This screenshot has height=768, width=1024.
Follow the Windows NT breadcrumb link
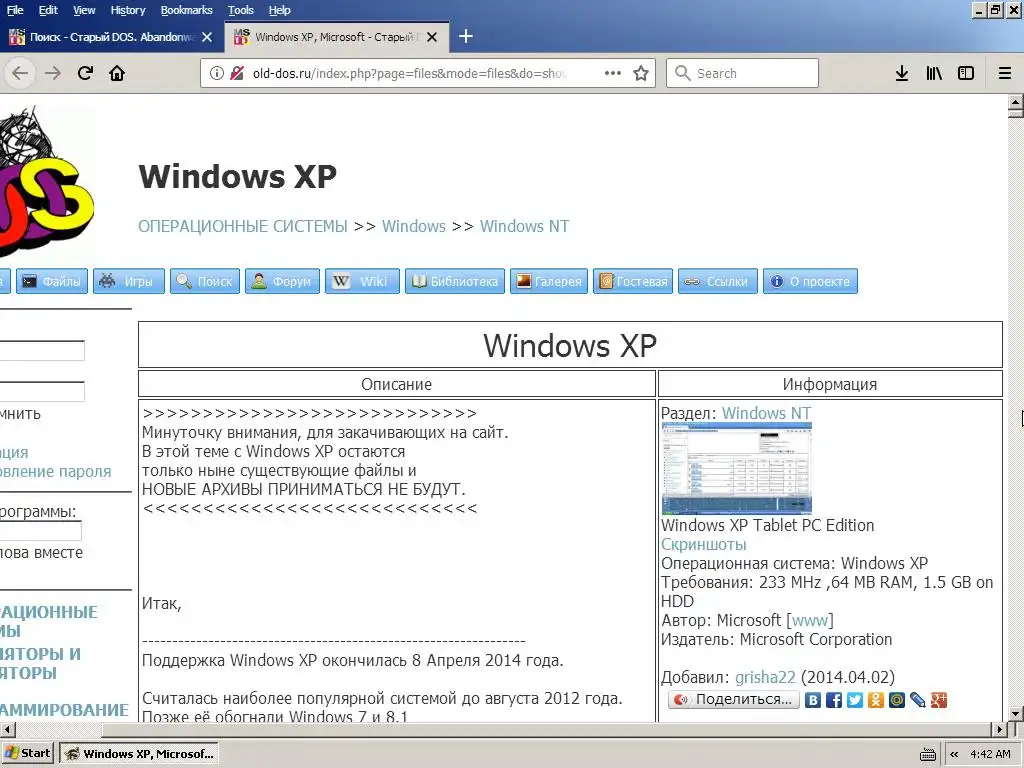click(524, 227)
